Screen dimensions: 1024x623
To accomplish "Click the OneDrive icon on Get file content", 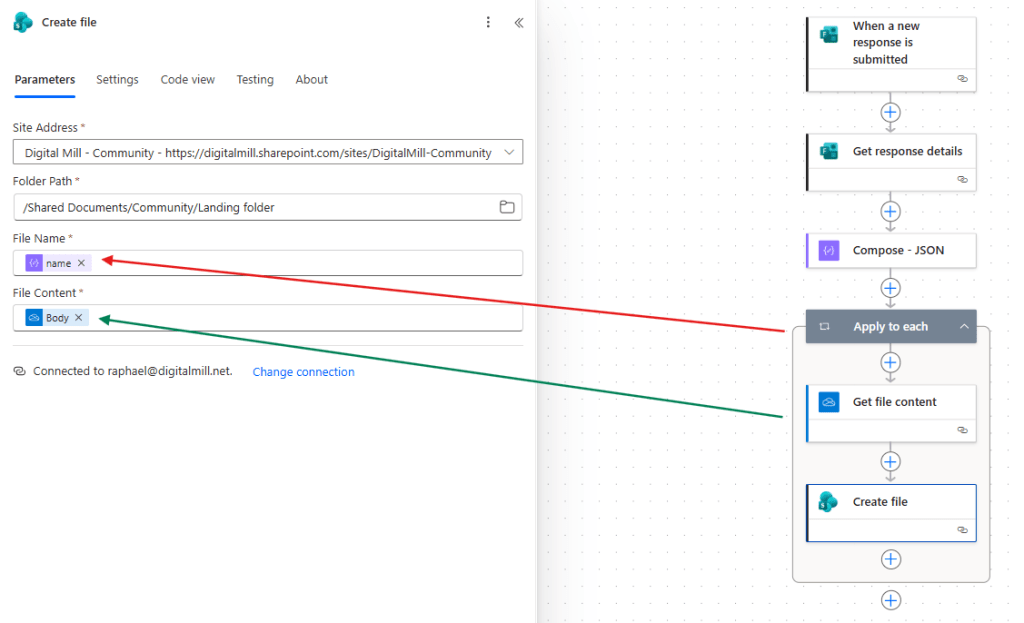I will coord(829,401).
